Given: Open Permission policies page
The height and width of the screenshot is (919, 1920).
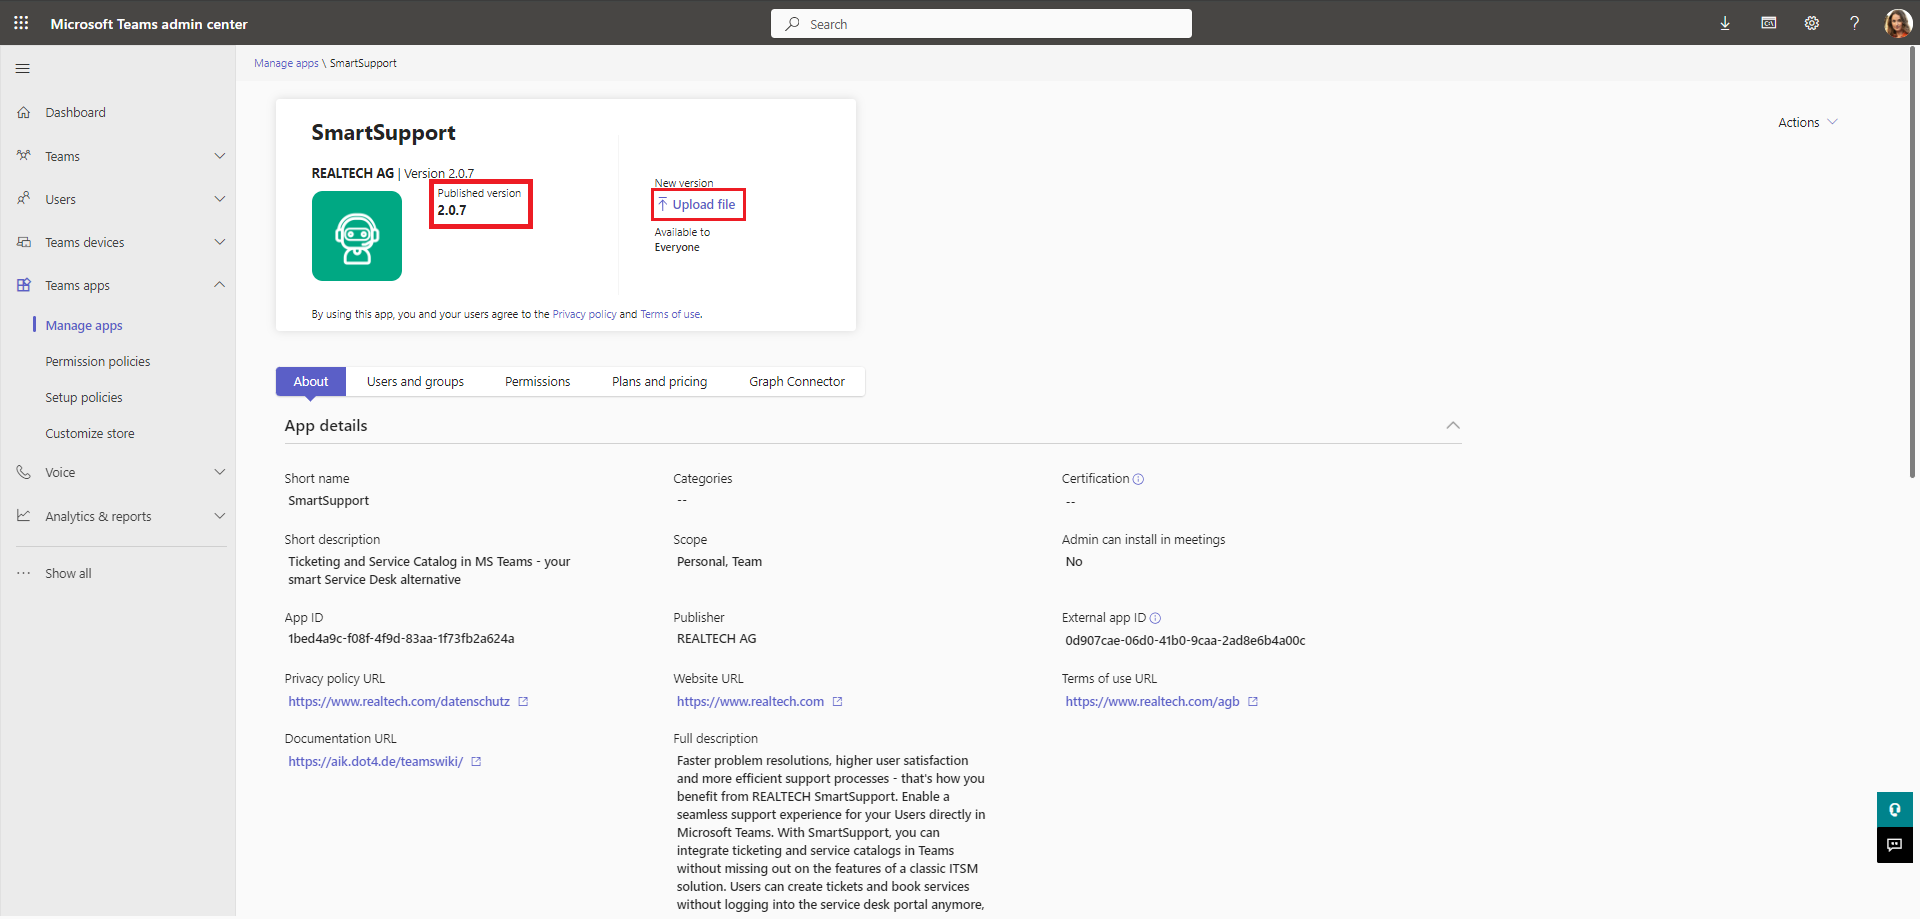Looking at the screenshot, I should (x=98, y=361).
